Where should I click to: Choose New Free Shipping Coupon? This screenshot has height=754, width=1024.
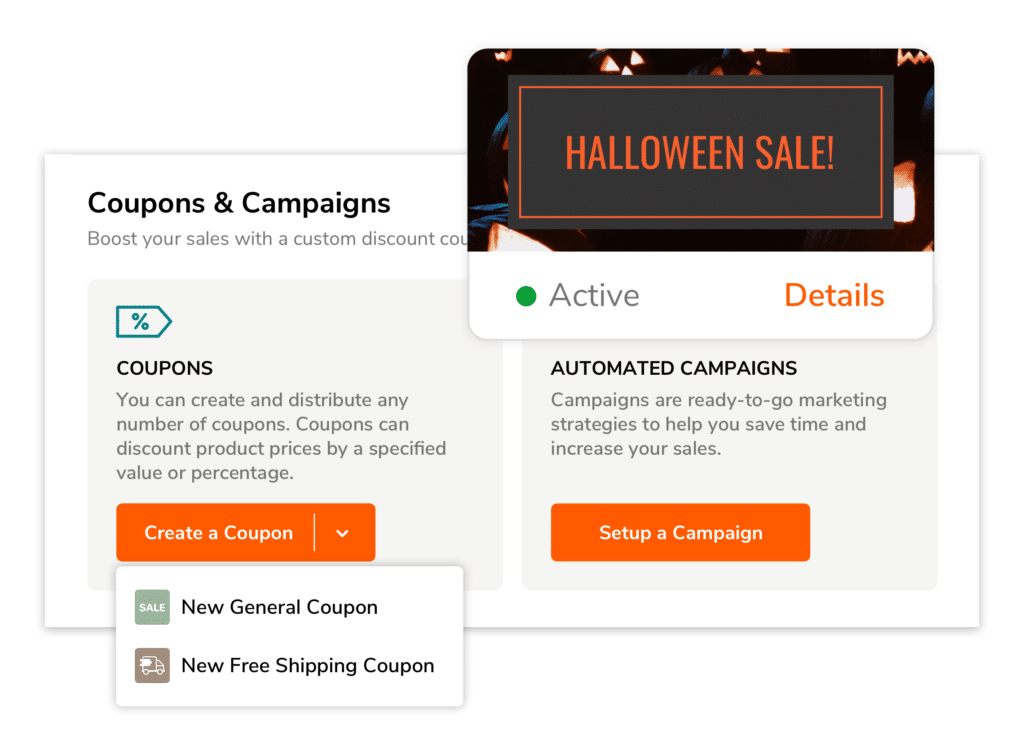(x=307, y=665)
